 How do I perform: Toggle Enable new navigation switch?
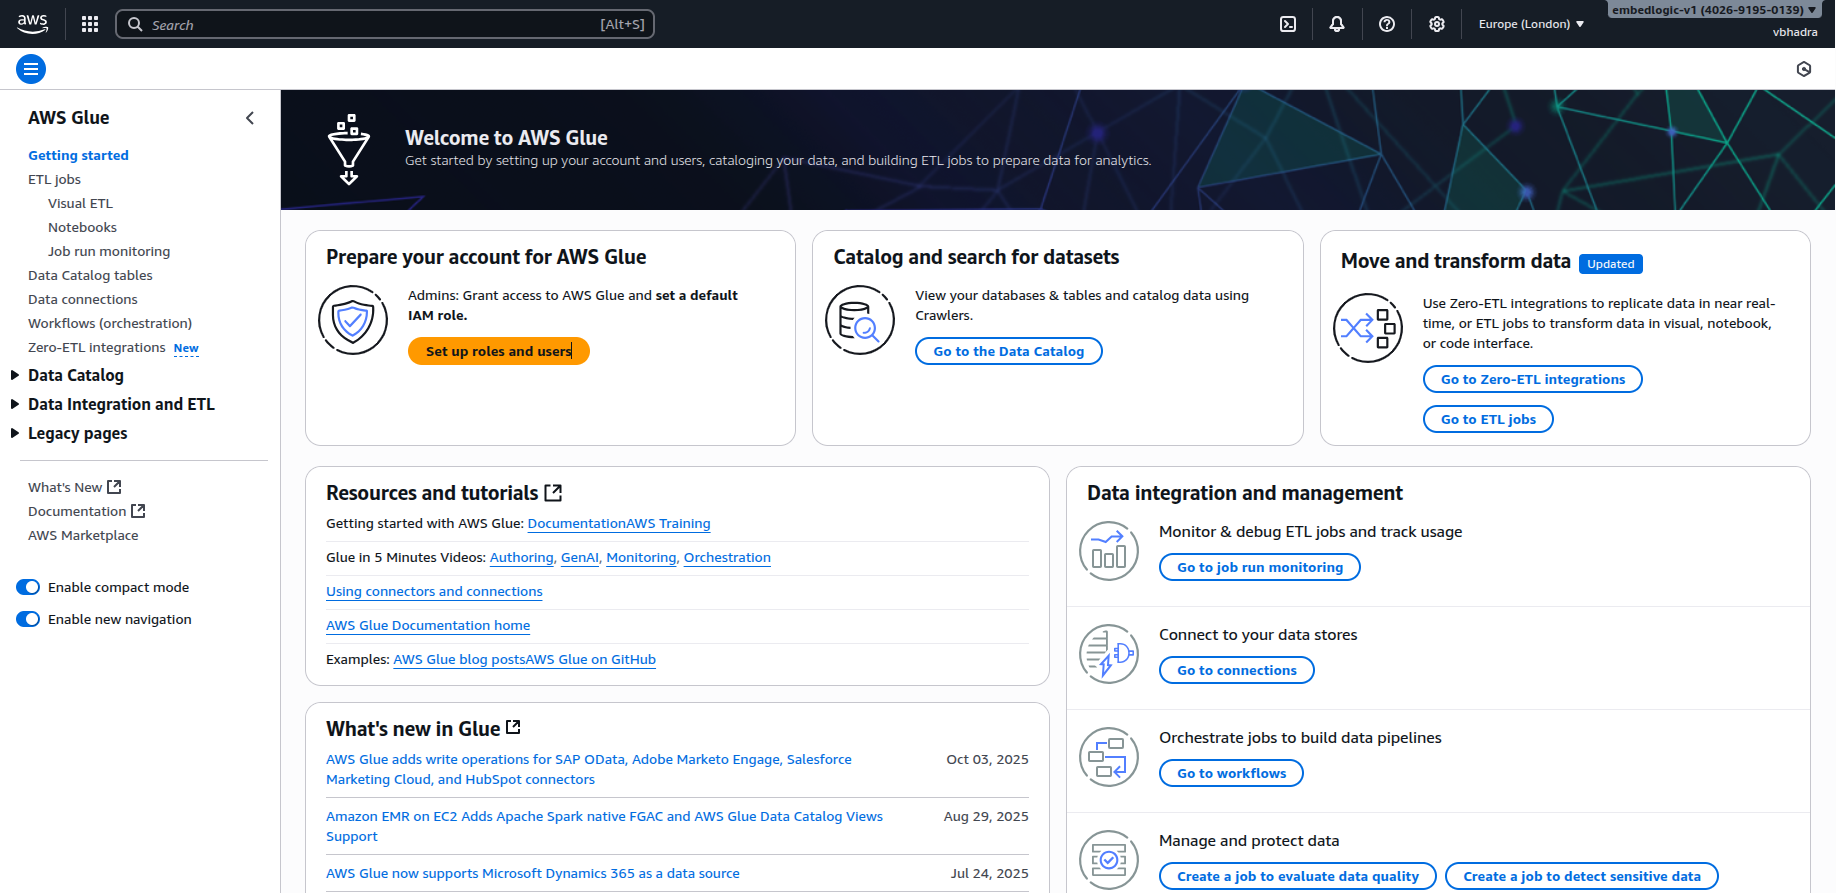click(28, 619)
